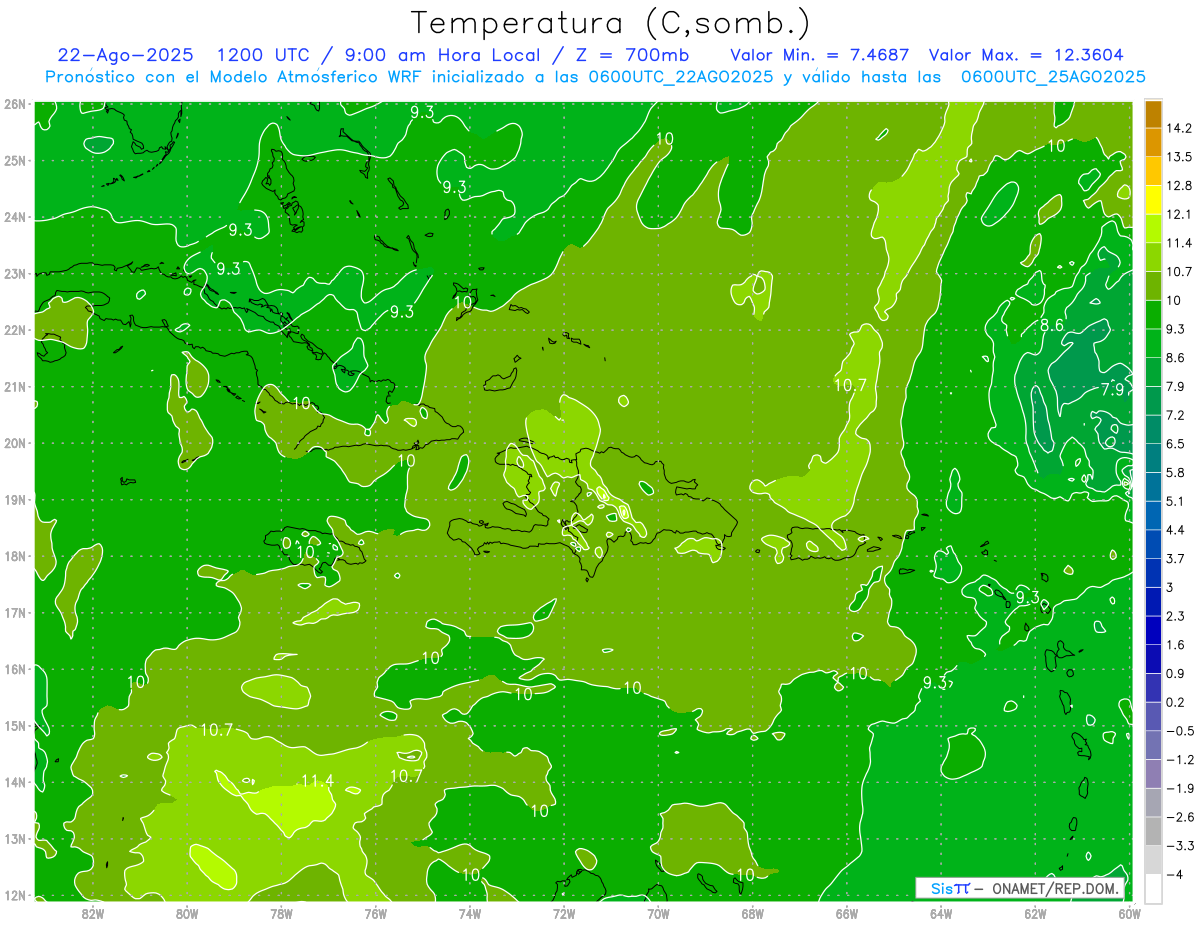The height and width of the screenshot is (927, 1200).
Task: Click the 21N latitude axis label
Action: [15, 387]
